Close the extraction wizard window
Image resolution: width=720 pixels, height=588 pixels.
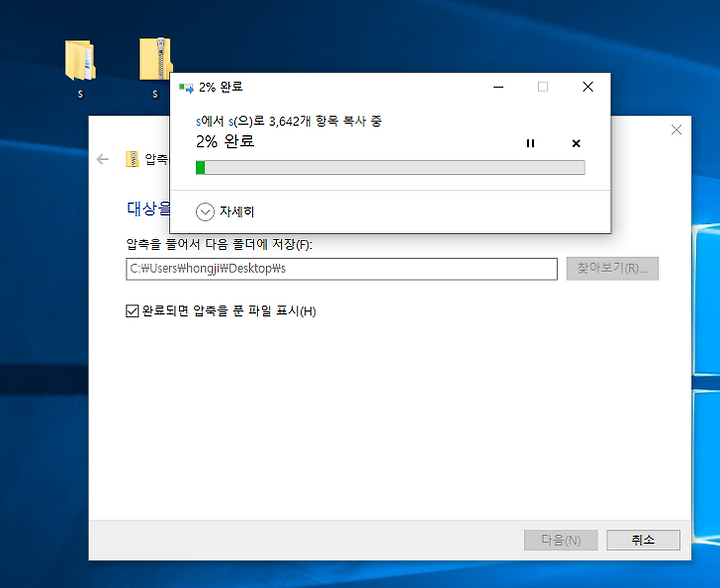click(676, 130)
